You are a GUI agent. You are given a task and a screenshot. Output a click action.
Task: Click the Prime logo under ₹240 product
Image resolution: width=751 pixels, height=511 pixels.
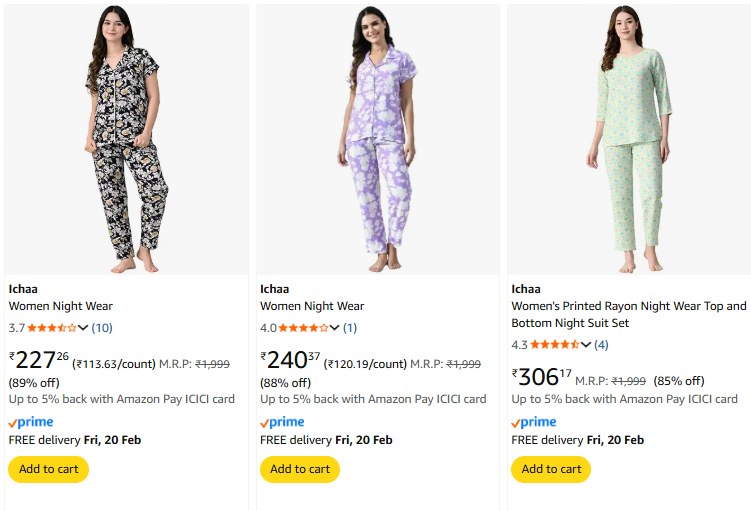tap(282, 422)
